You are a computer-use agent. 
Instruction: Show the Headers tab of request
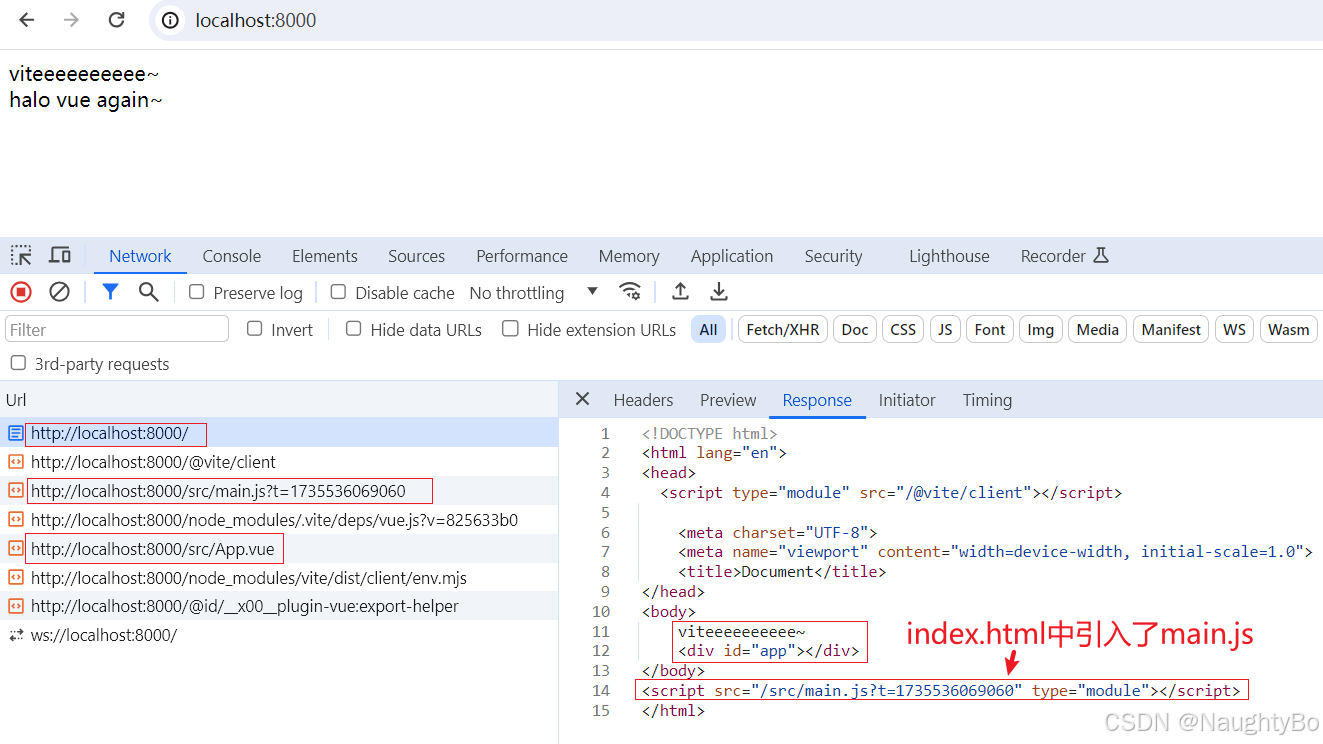point(643,400)
